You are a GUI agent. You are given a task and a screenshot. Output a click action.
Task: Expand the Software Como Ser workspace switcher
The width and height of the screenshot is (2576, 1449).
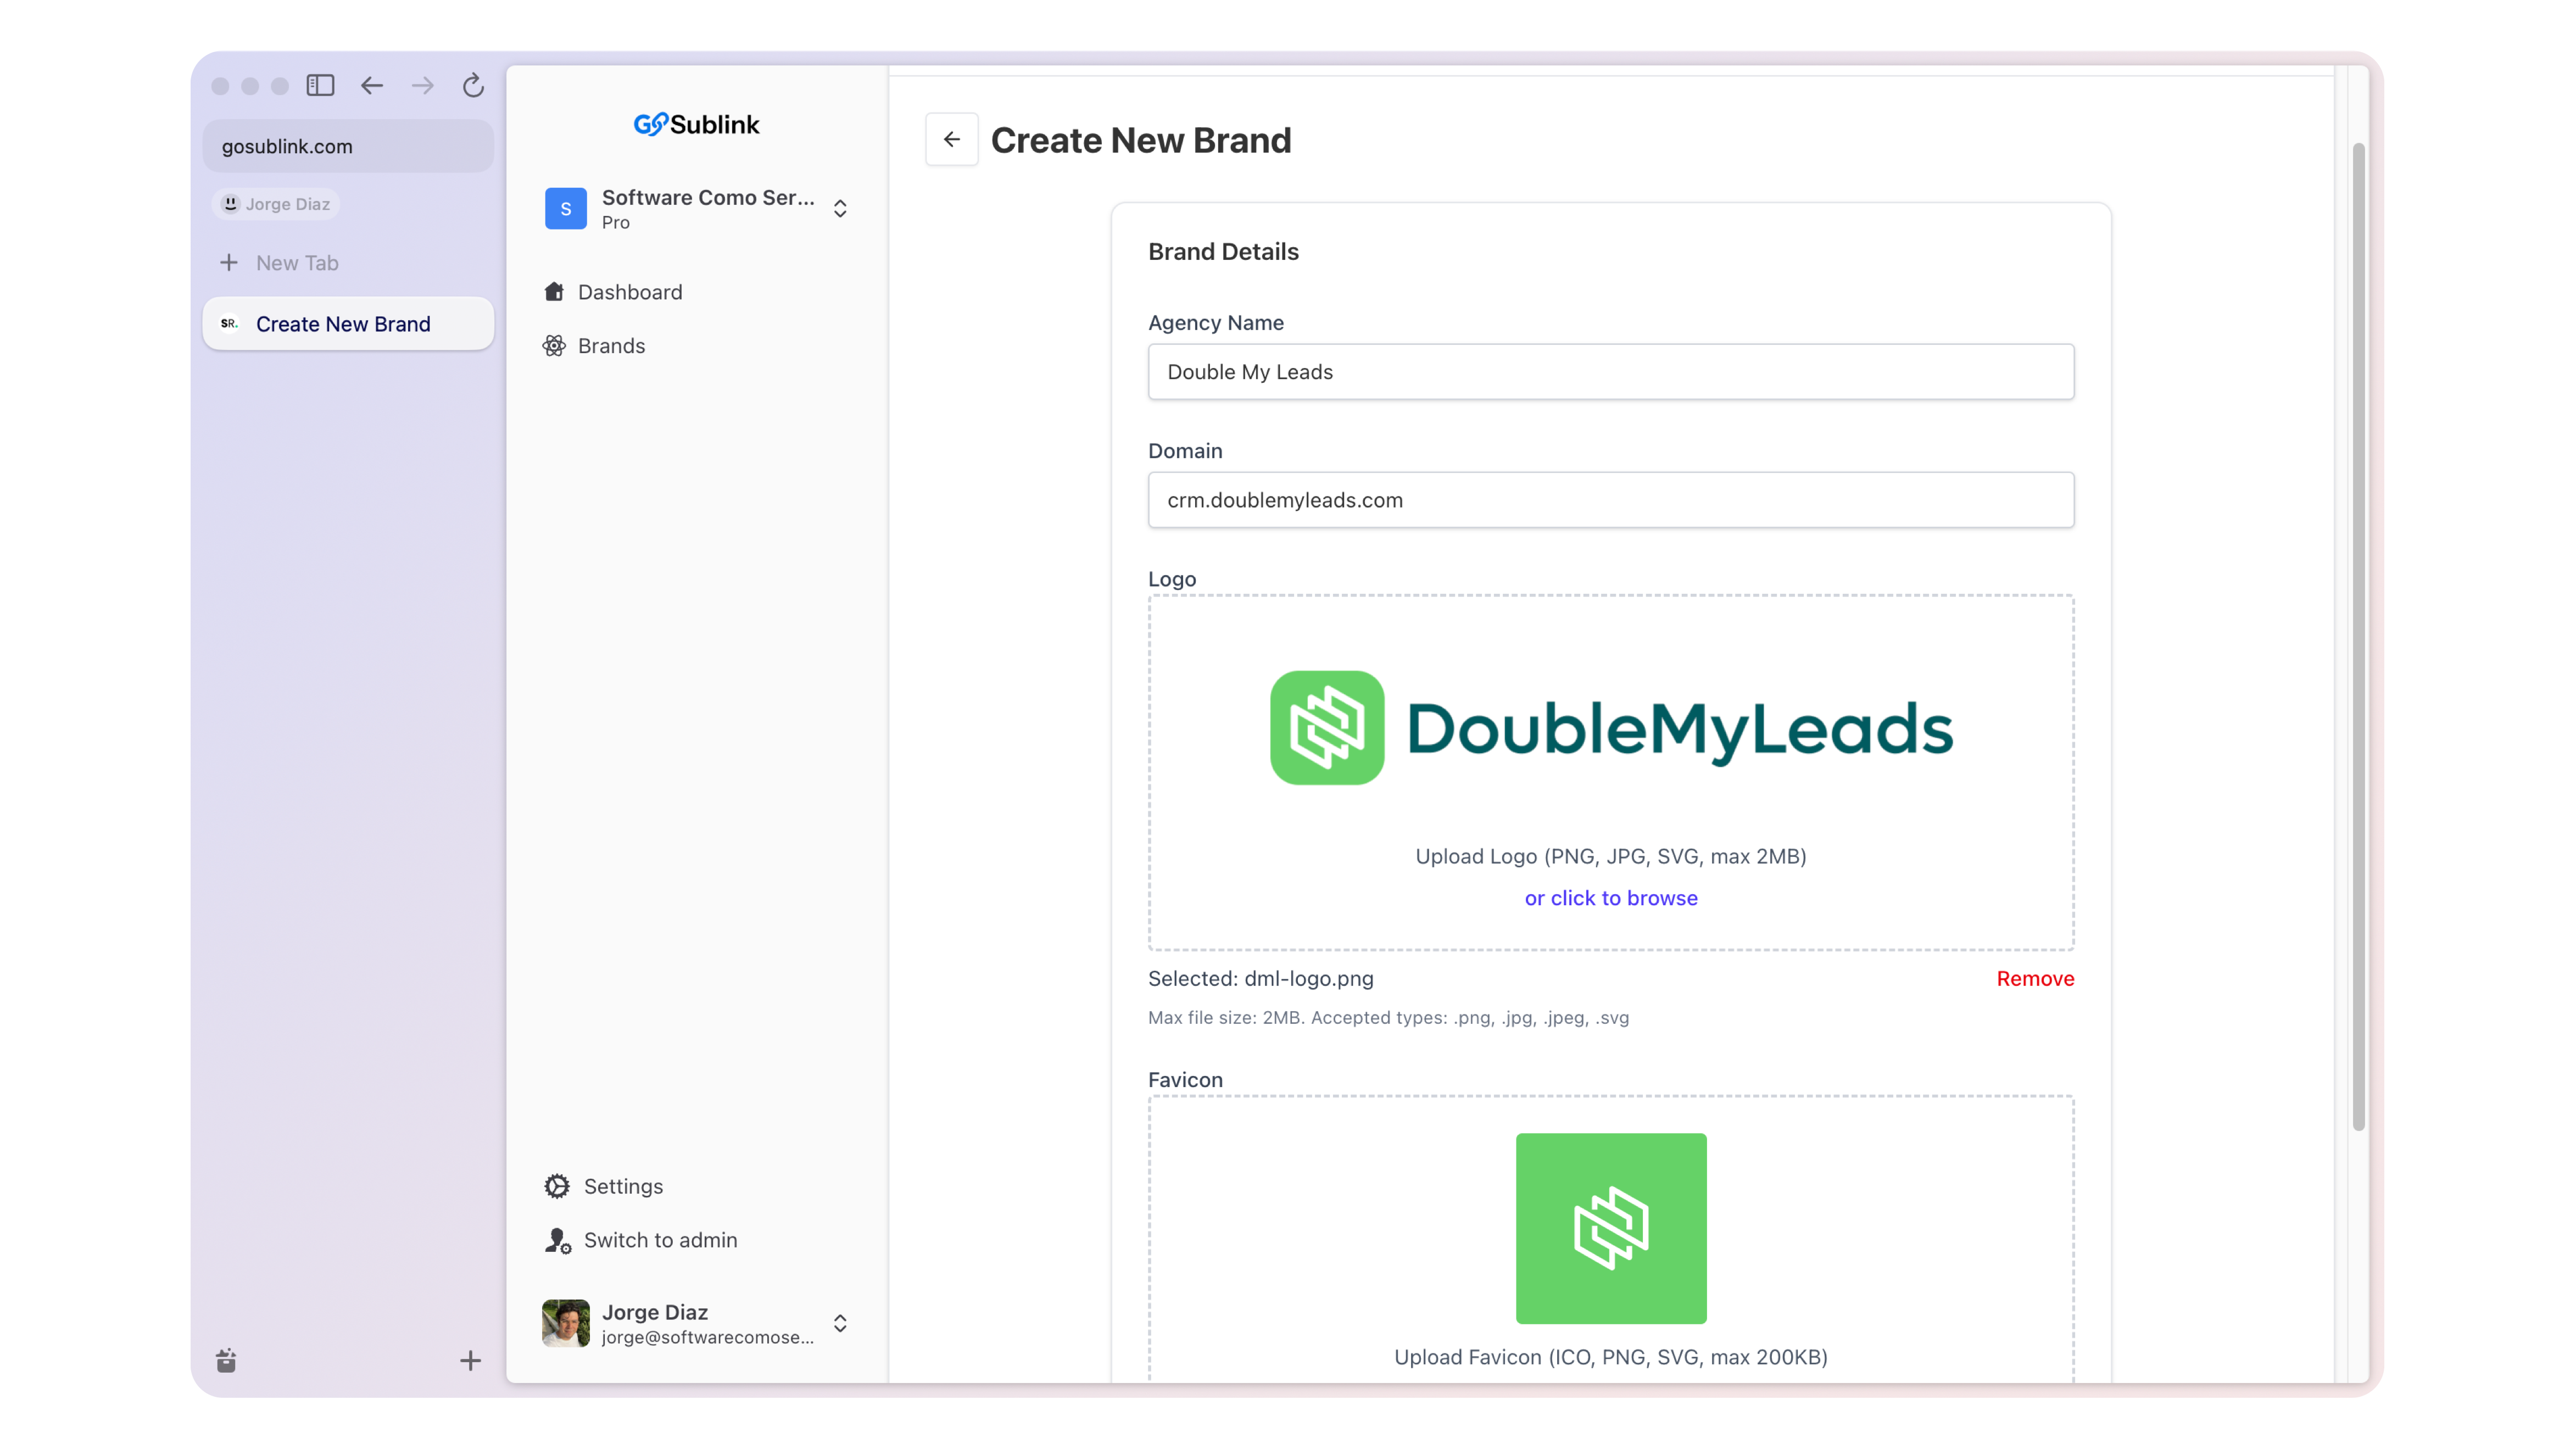click(x=840, y=208)
